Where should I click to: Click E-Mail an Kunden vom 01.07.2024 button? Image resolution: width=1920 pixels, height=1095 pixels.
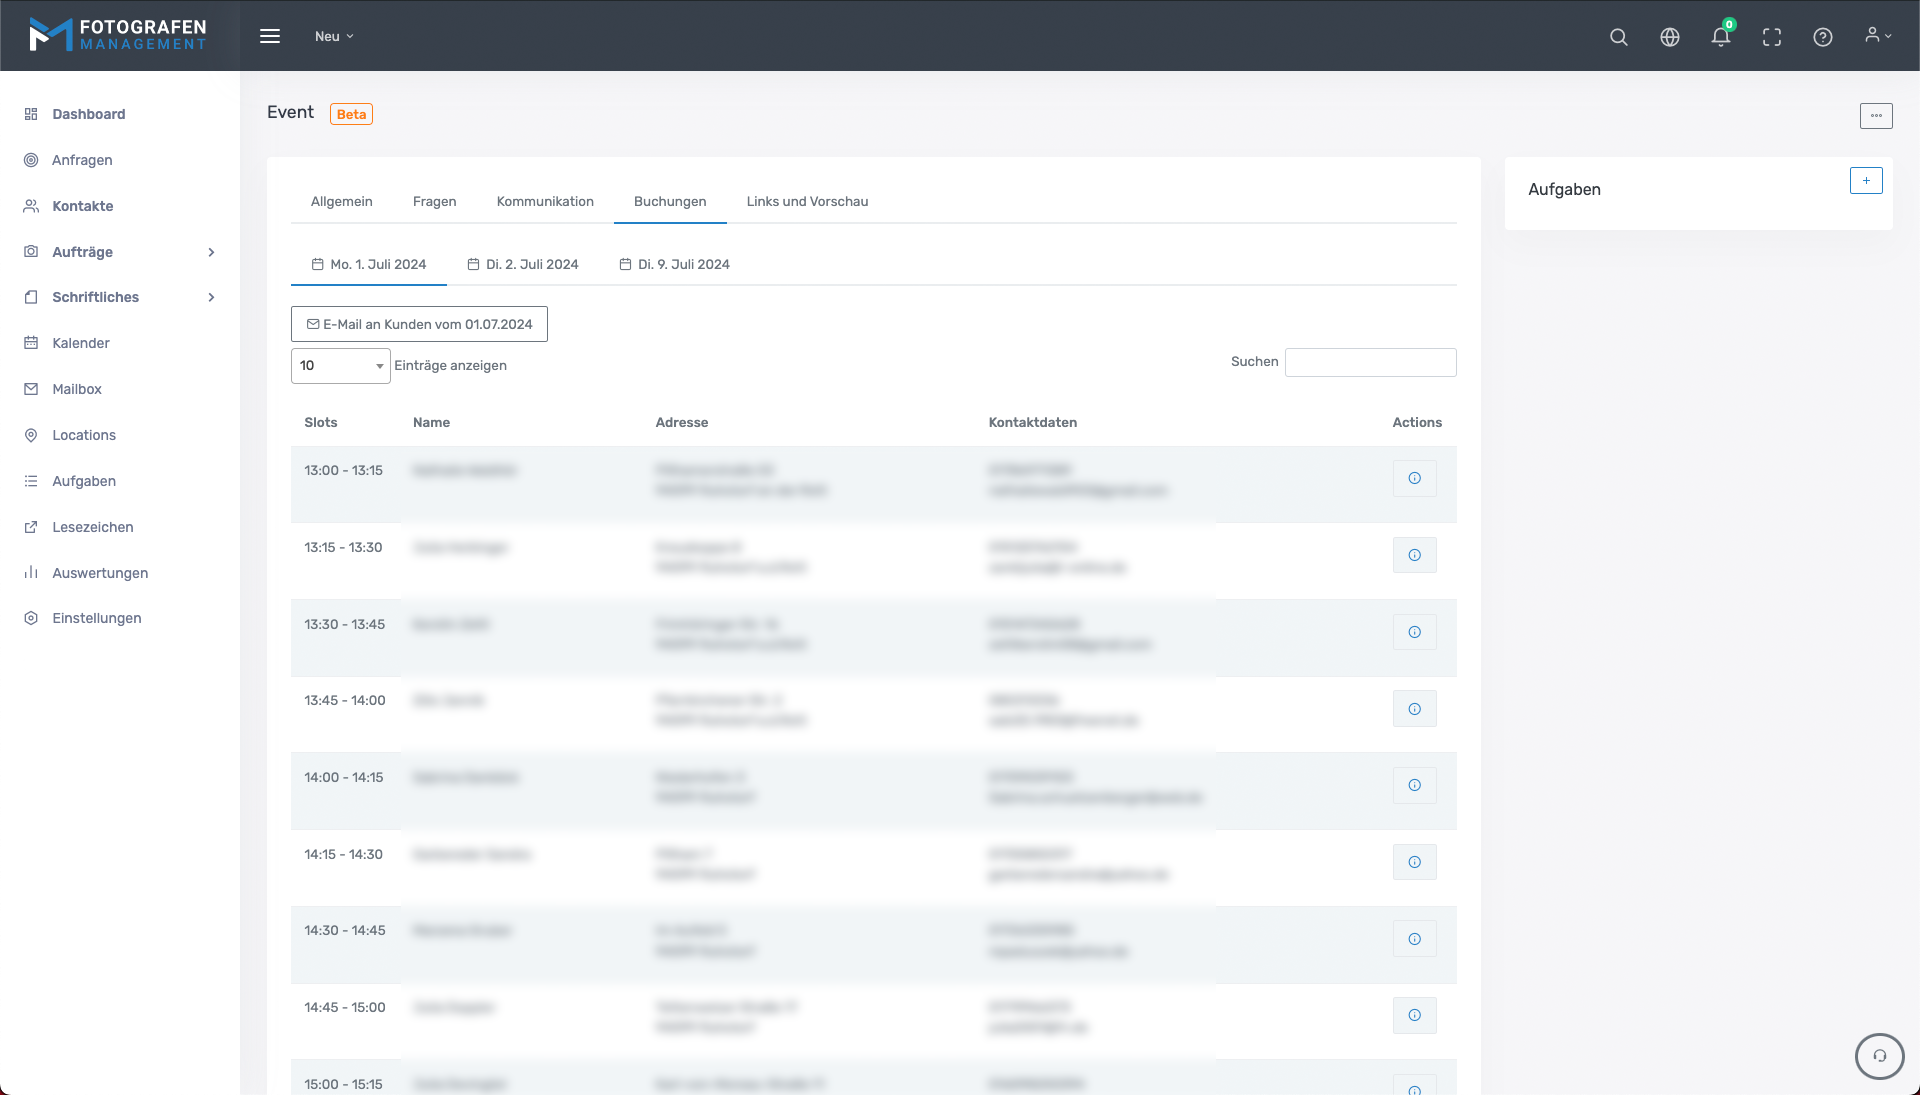coord(419,324)
